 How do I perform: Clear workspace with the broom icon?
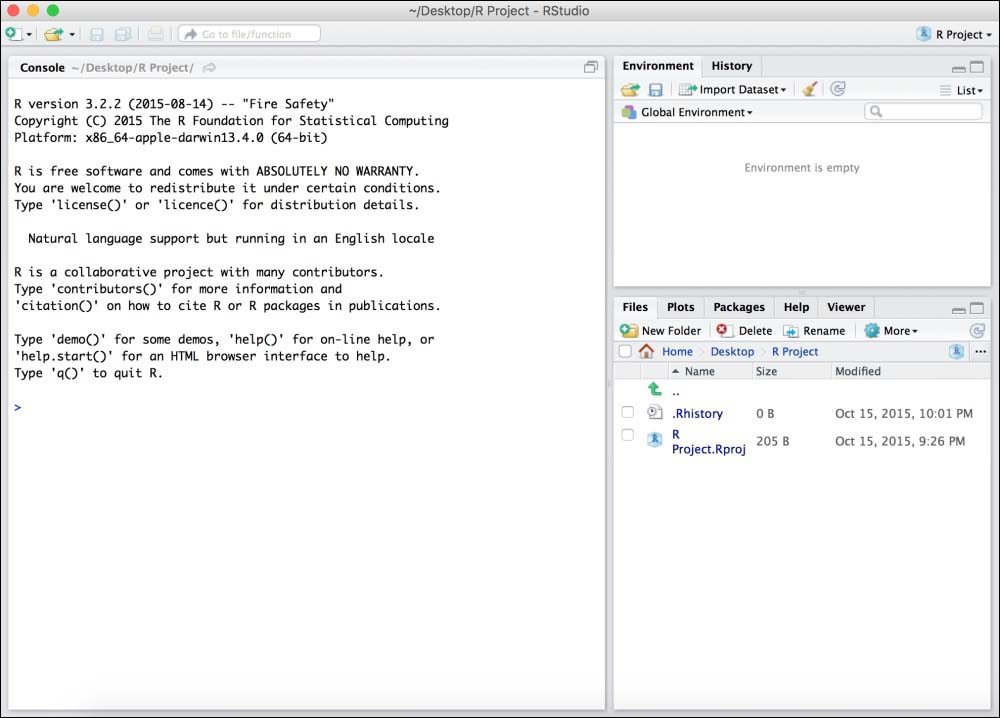(x=810, y=89)
